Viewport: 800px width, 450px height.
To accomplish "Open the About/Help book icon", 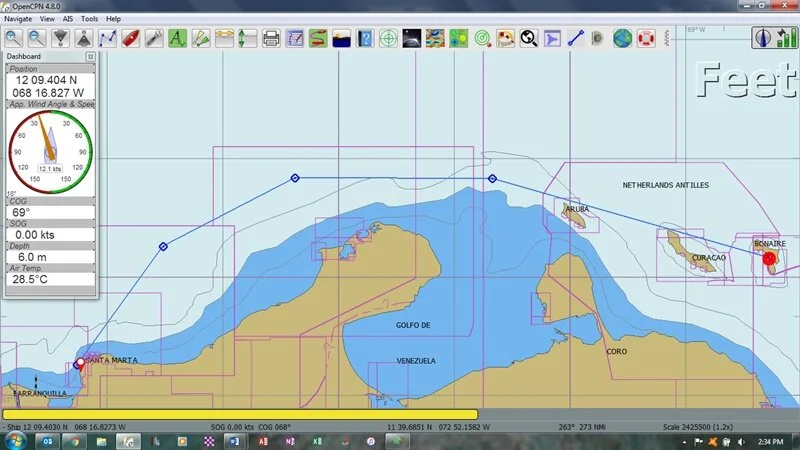I will [365, 38].
